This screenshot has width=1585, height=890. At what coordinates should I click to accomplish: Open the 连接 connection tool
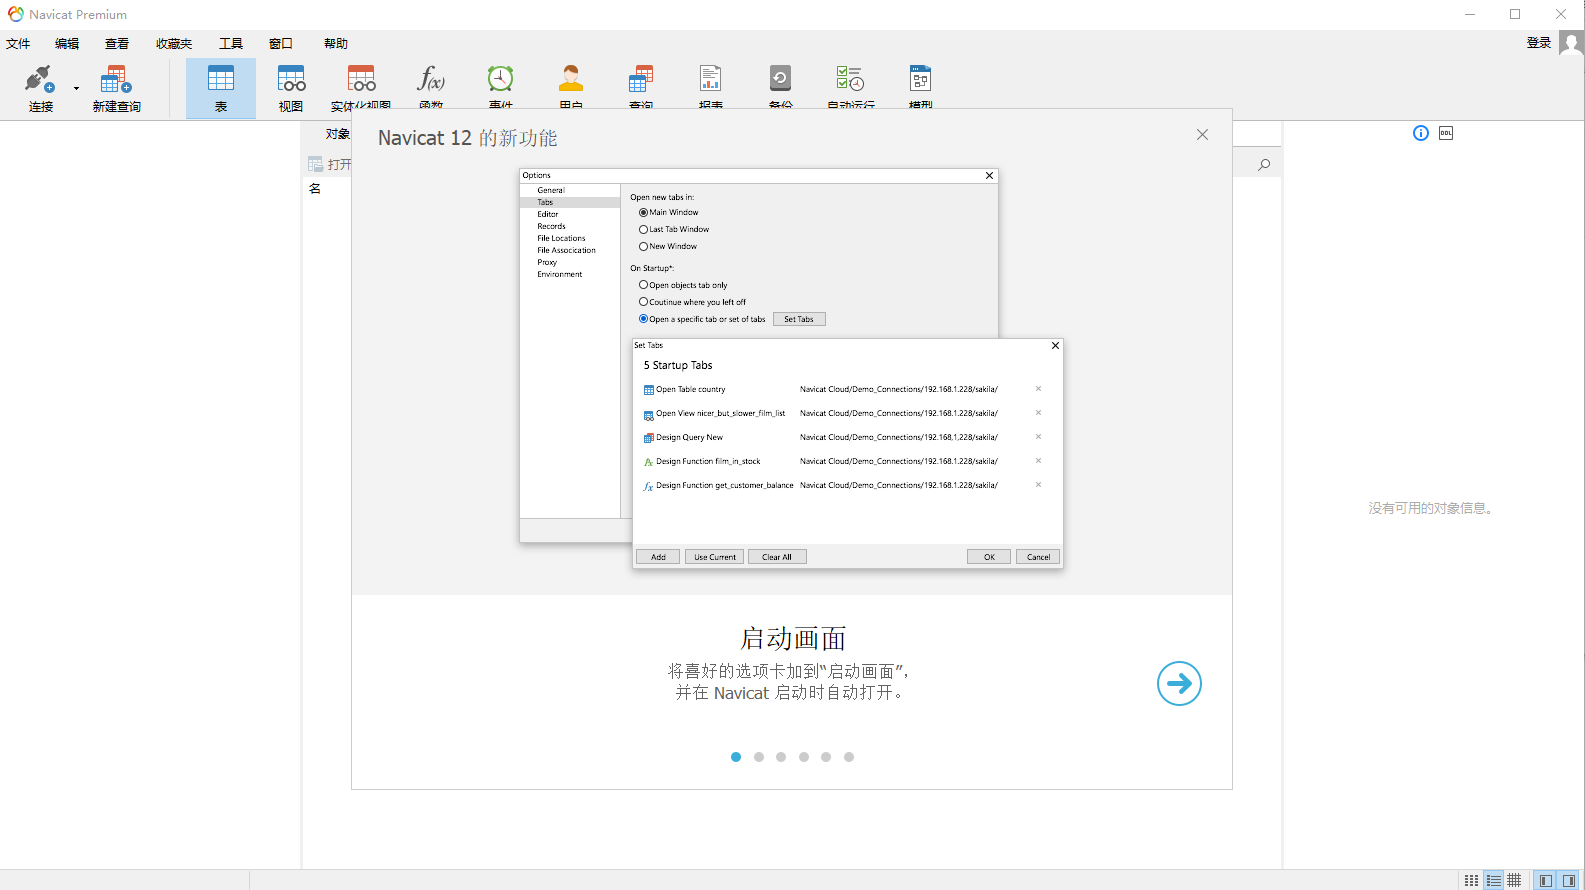tap(40, 88)
